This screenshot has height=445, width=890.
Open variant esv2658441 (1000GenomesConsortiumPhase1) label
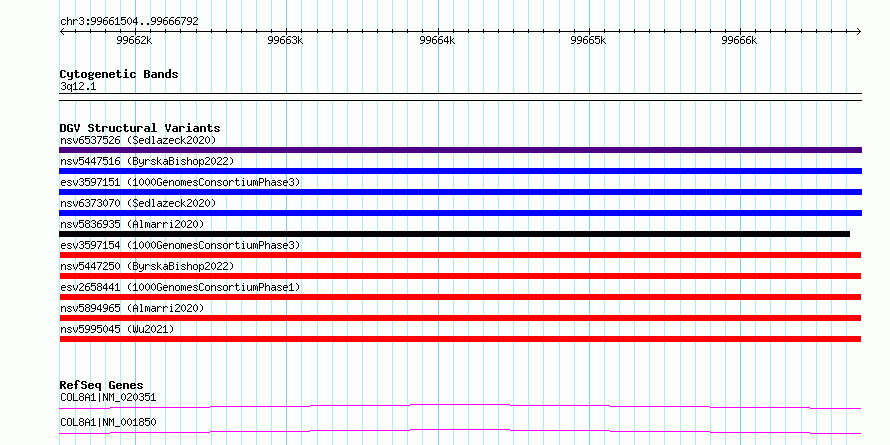[x=180, y=287]
